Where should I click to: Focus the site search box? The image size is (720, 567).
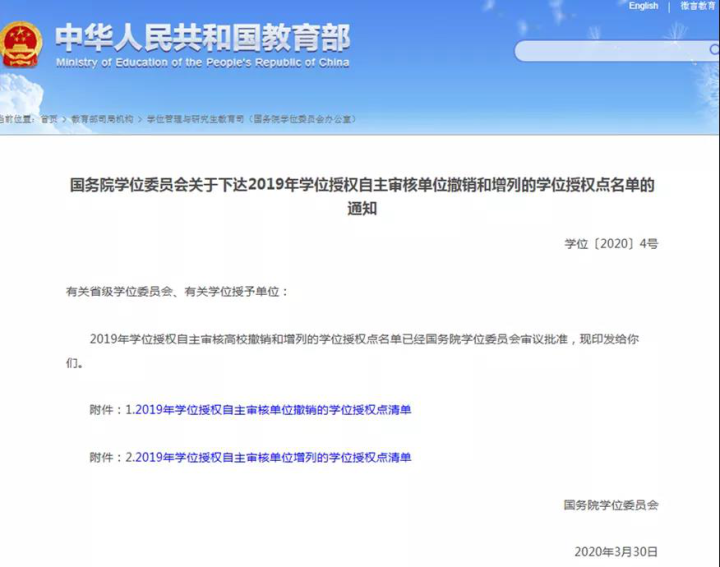click(x=617, y=51)
